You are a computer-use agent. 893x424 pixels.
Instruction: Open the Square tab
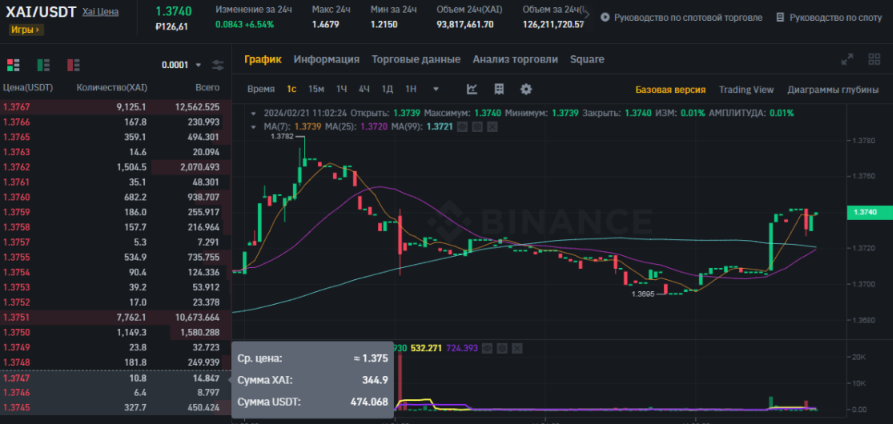587,59
